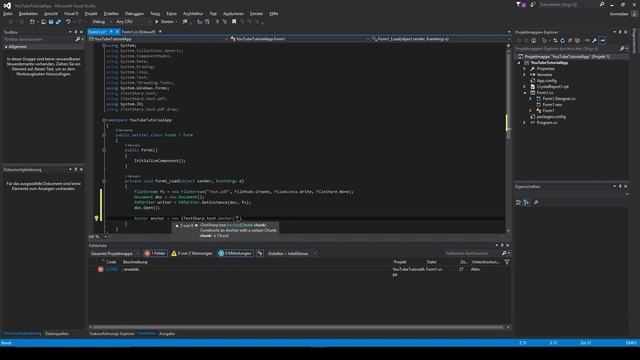Viewport: 640px width, 360px height.
Task: Open the Analysieren menu
Action: coord(233,13)
